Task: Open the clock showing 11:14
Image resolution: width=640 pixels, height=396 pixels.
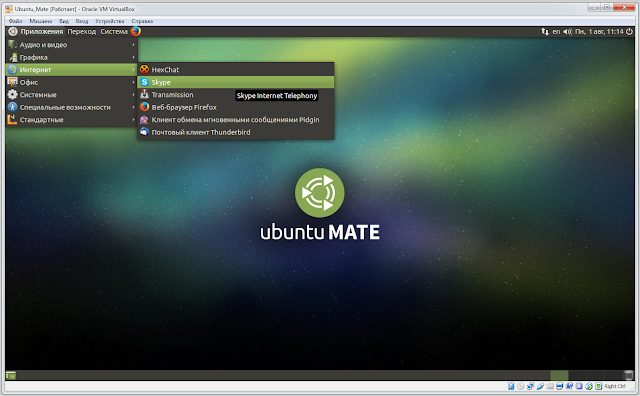Action: click(x=599, y=31)
